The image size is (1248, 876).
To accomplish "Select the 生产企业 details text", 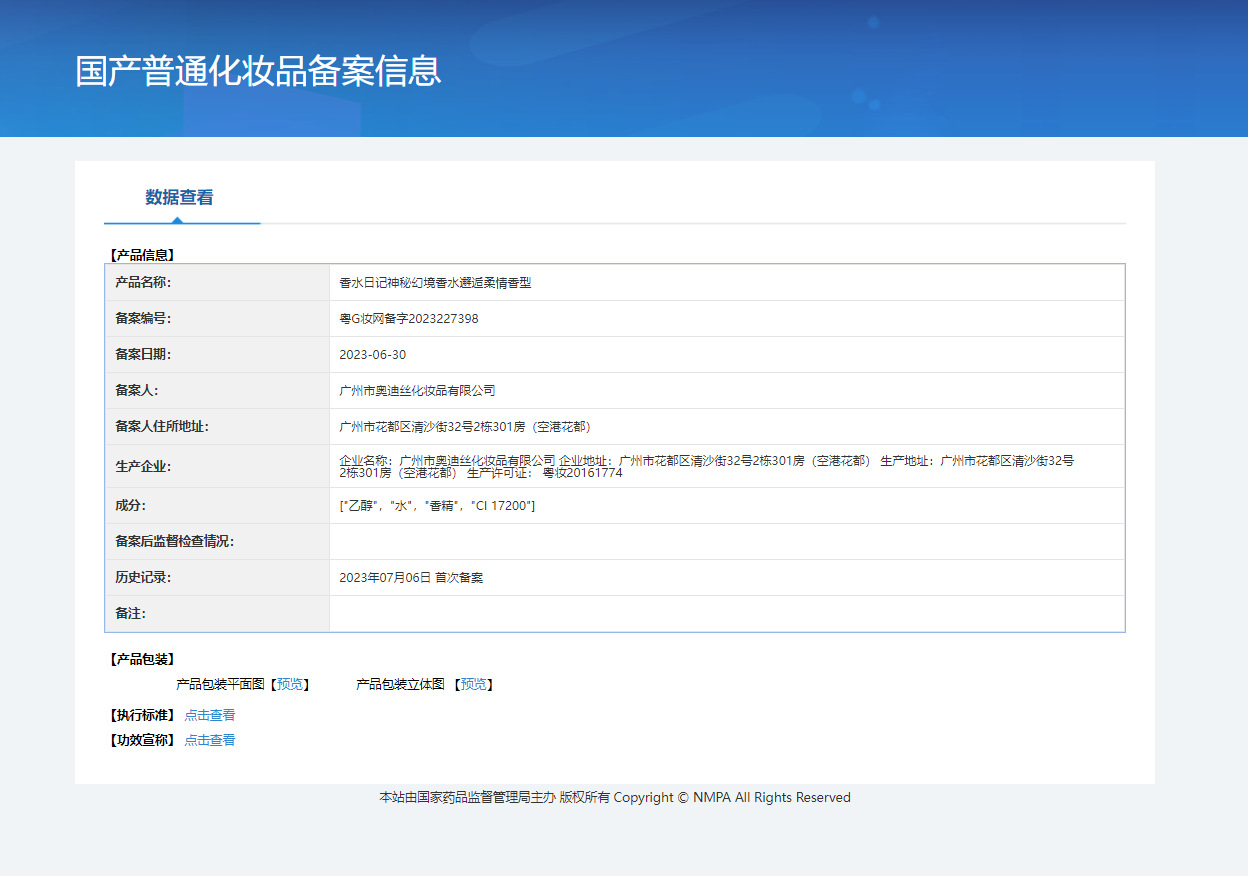I will (707, 466).
